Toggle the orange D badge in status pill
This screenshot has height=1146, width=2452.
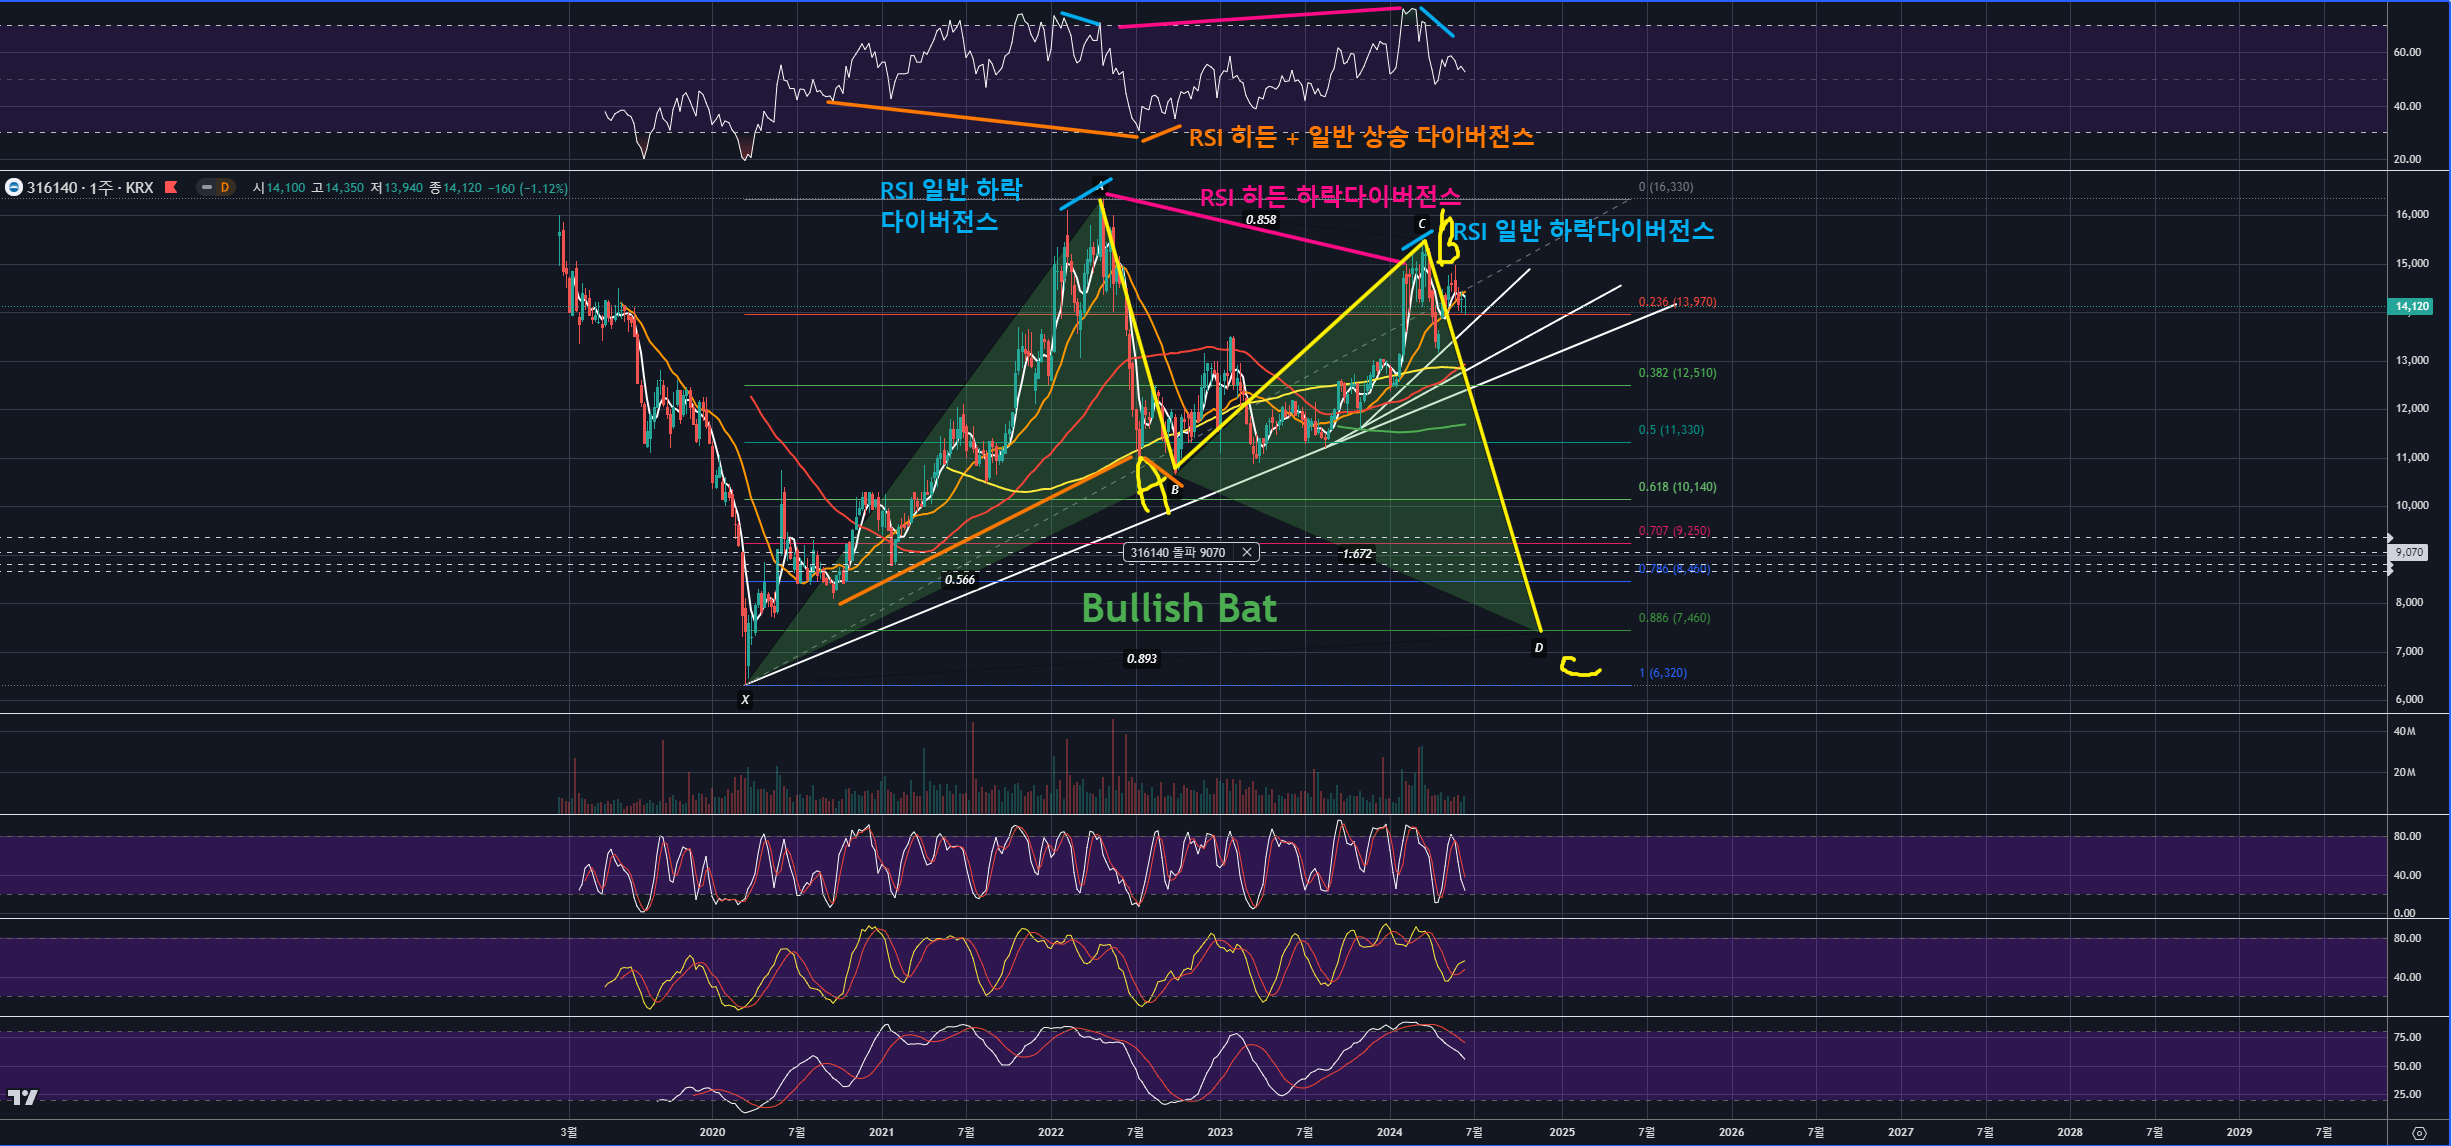[x=225, y=187]
